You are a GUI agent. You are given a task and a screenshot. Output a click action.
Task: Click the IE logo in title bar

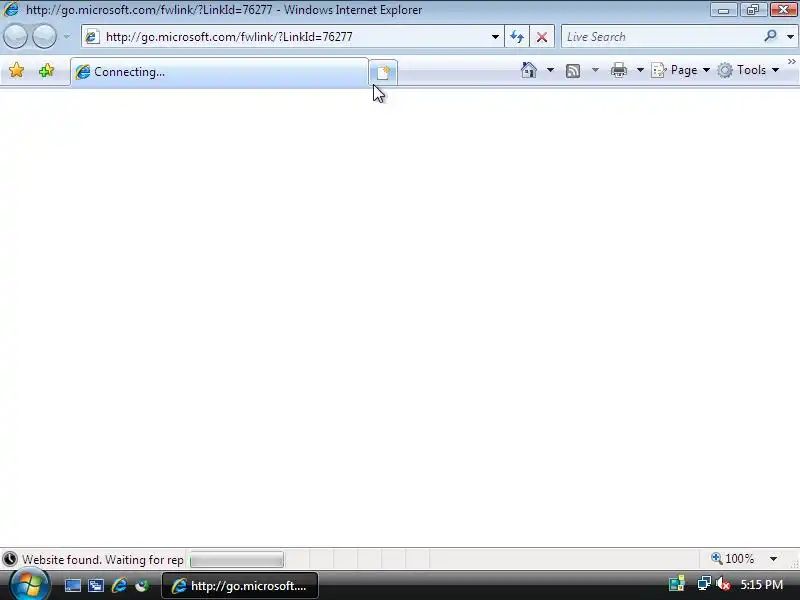(x=11, y=9)
